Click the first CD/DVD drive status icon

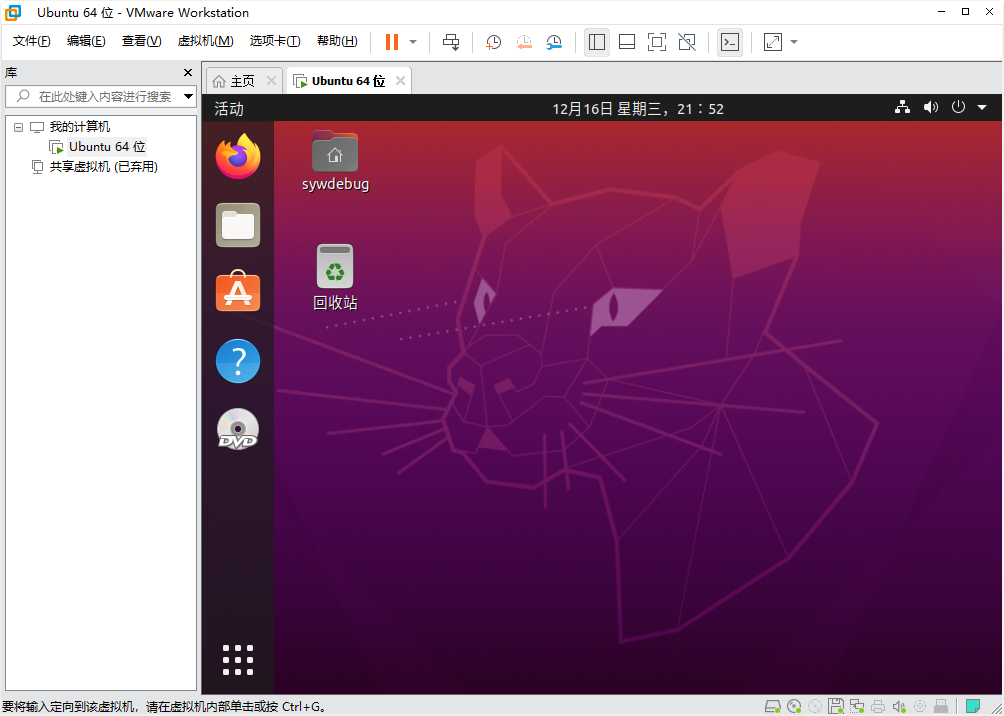pyautogui.click(x=794, y=706)
